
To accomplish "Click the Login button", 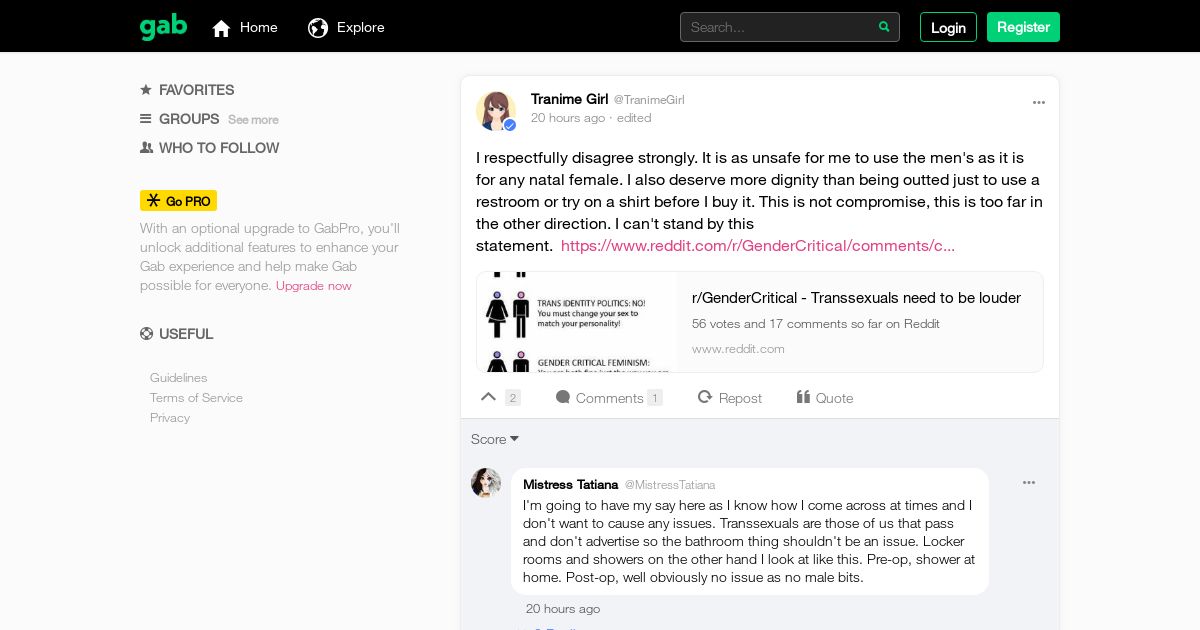I will [948, 27].
